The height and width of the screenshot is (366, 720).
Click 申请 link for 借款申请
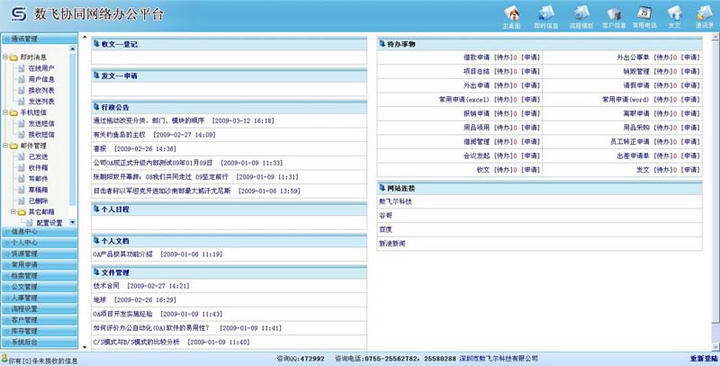531,57
